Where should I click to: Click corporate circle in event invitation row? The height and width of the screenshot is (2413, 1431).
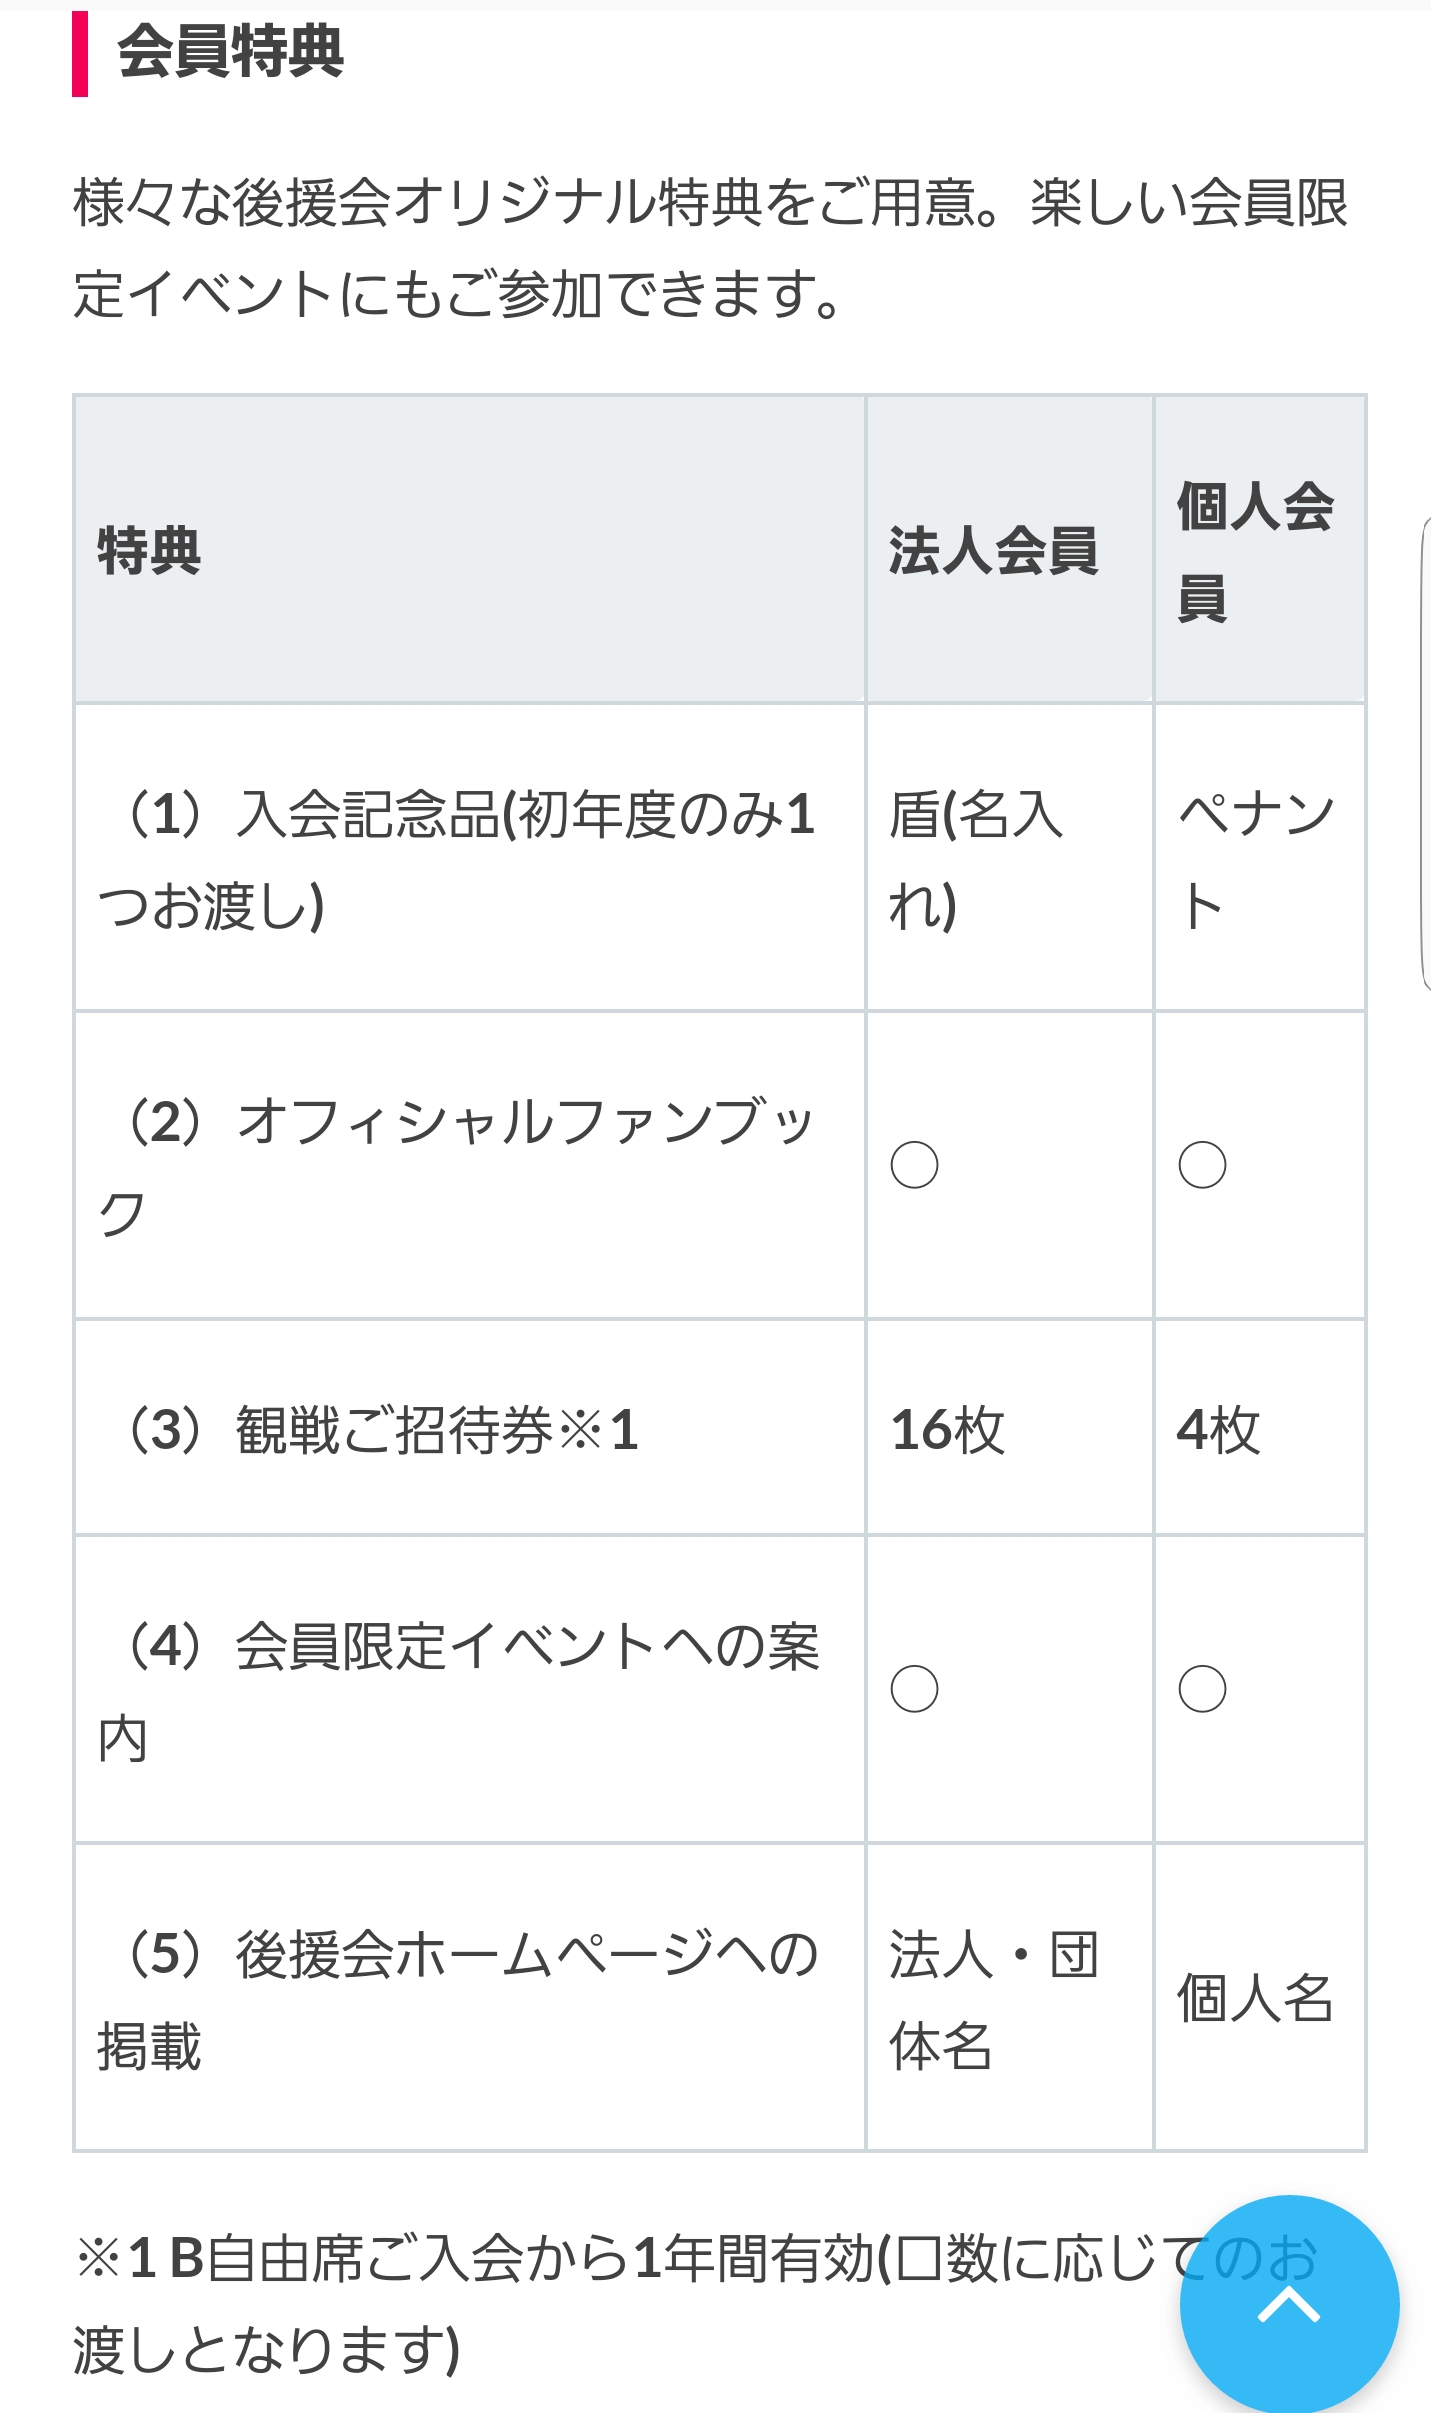point(914,1689)
